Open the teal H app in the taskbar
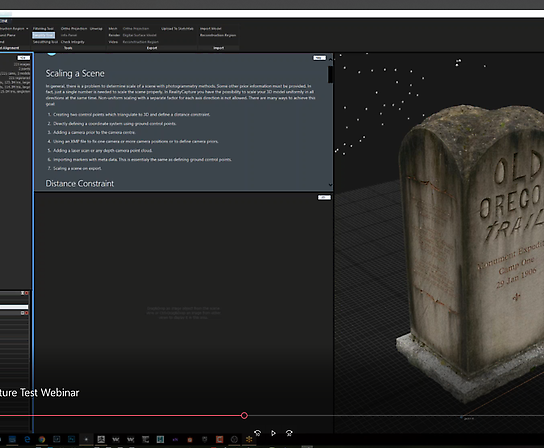 160,439
